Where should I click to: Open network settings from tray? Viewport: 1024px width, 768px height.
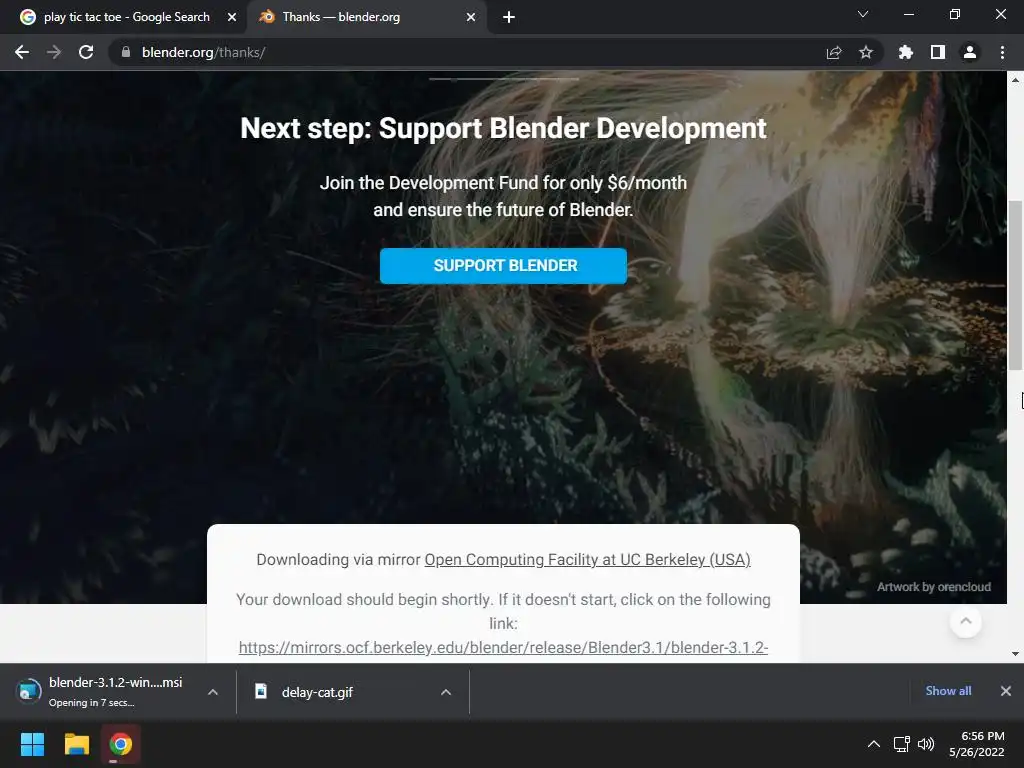(902, 744)
